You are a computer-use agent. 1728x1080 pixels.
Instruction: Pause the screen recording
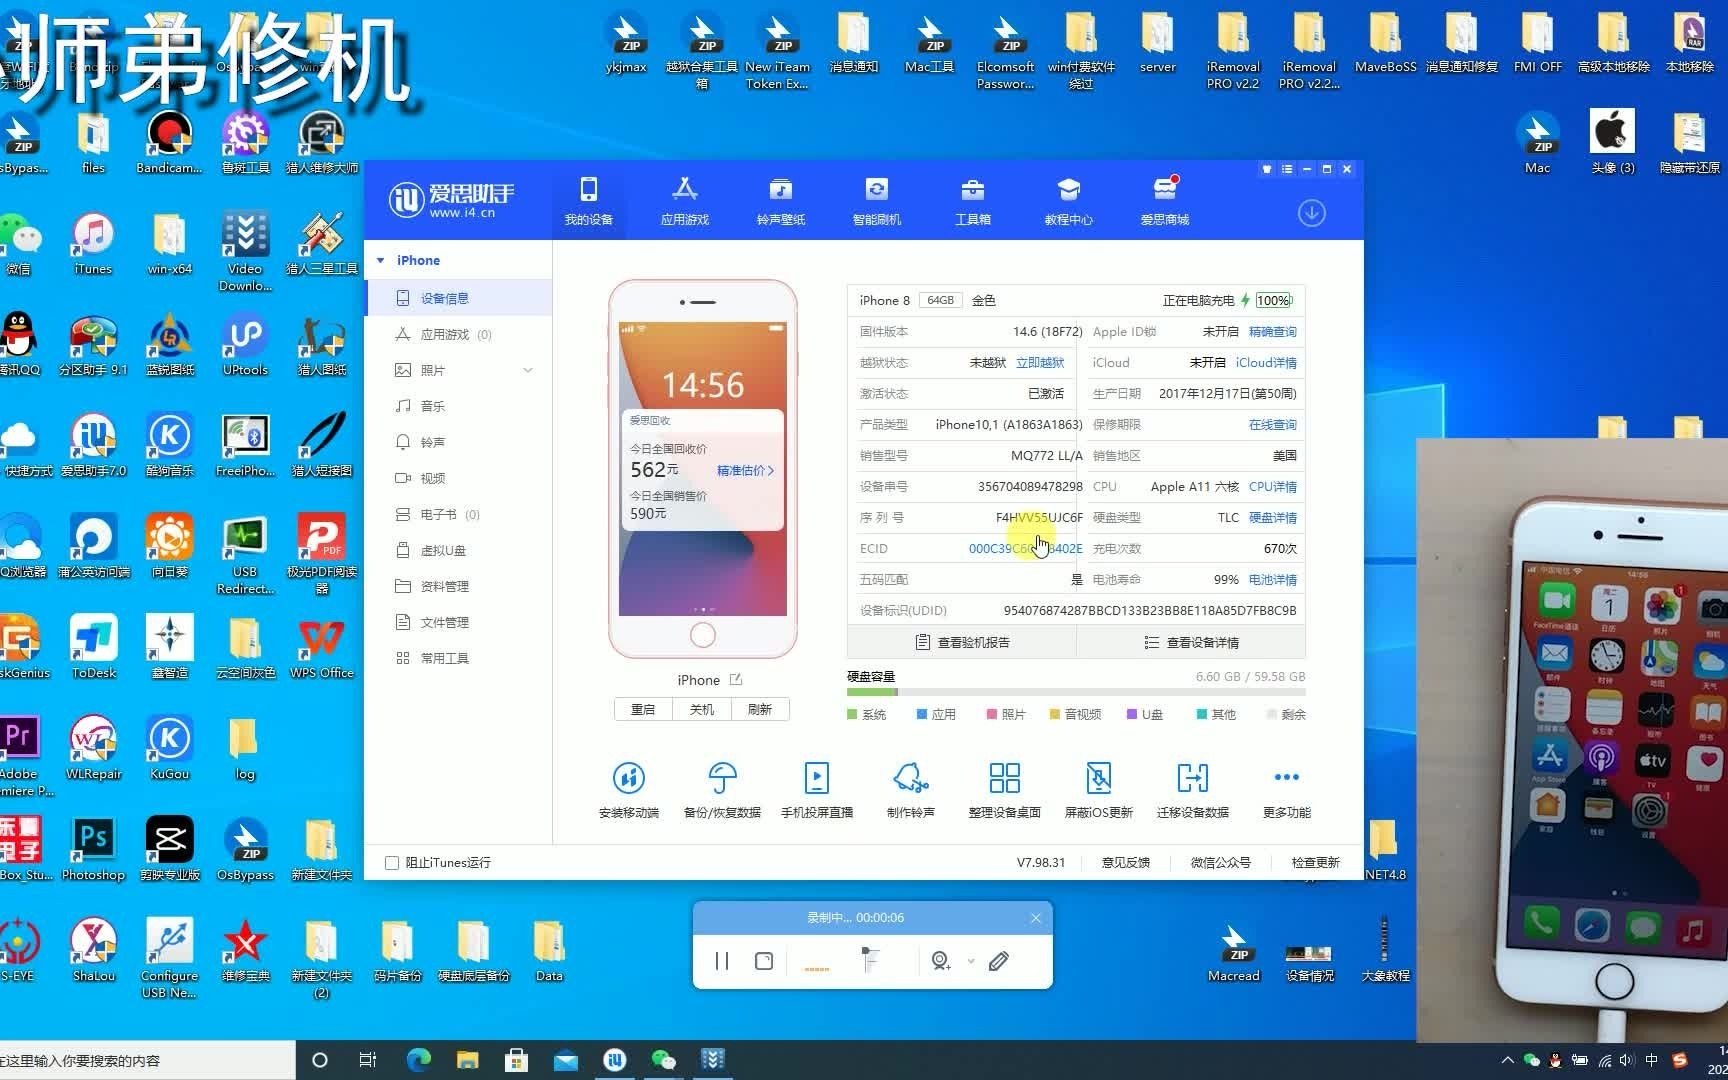click(x=722, y=961)
